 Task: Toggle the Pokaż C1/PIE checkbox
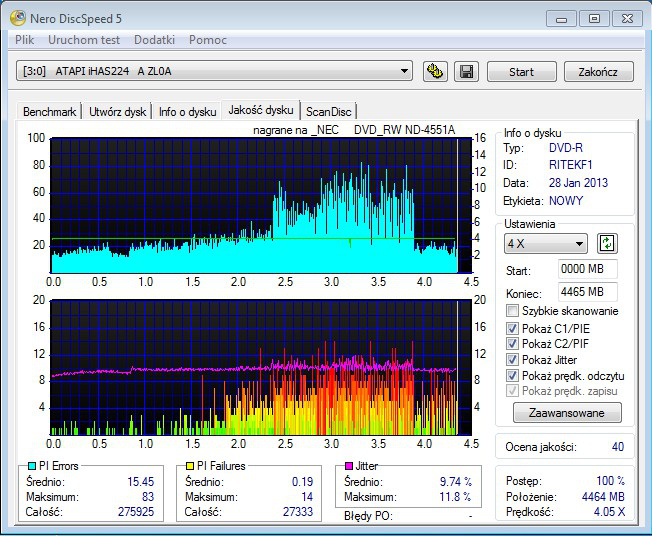pyautogui.click(x=512, y=329)
